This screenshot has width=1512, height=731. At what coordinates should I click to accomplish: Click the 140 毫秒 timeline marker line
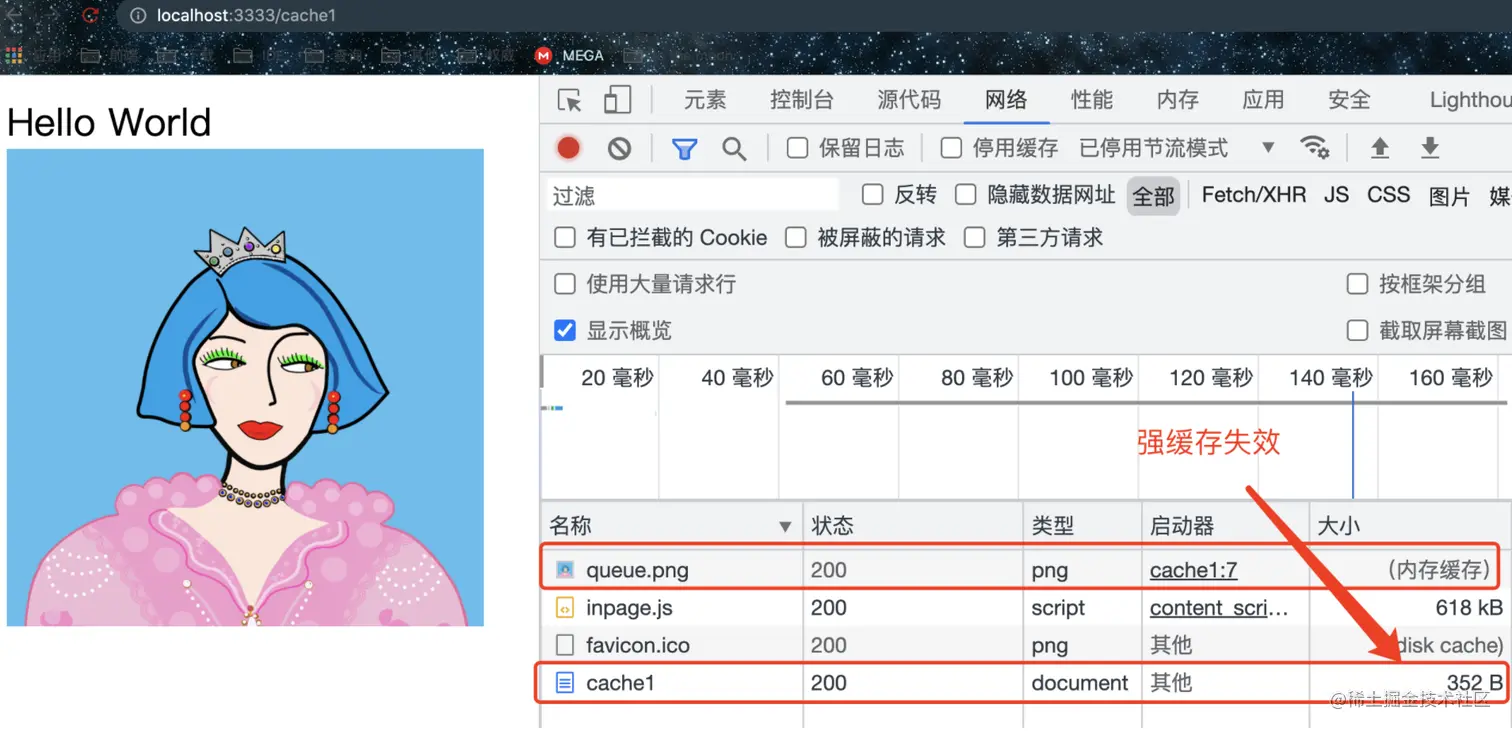point(1352,445)
